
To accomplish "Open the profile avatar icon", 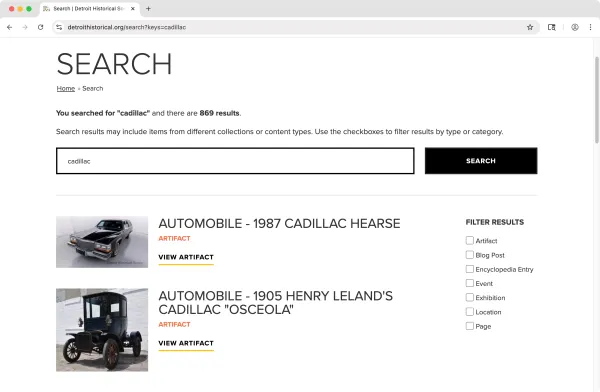I will click(x=575, y=27).
